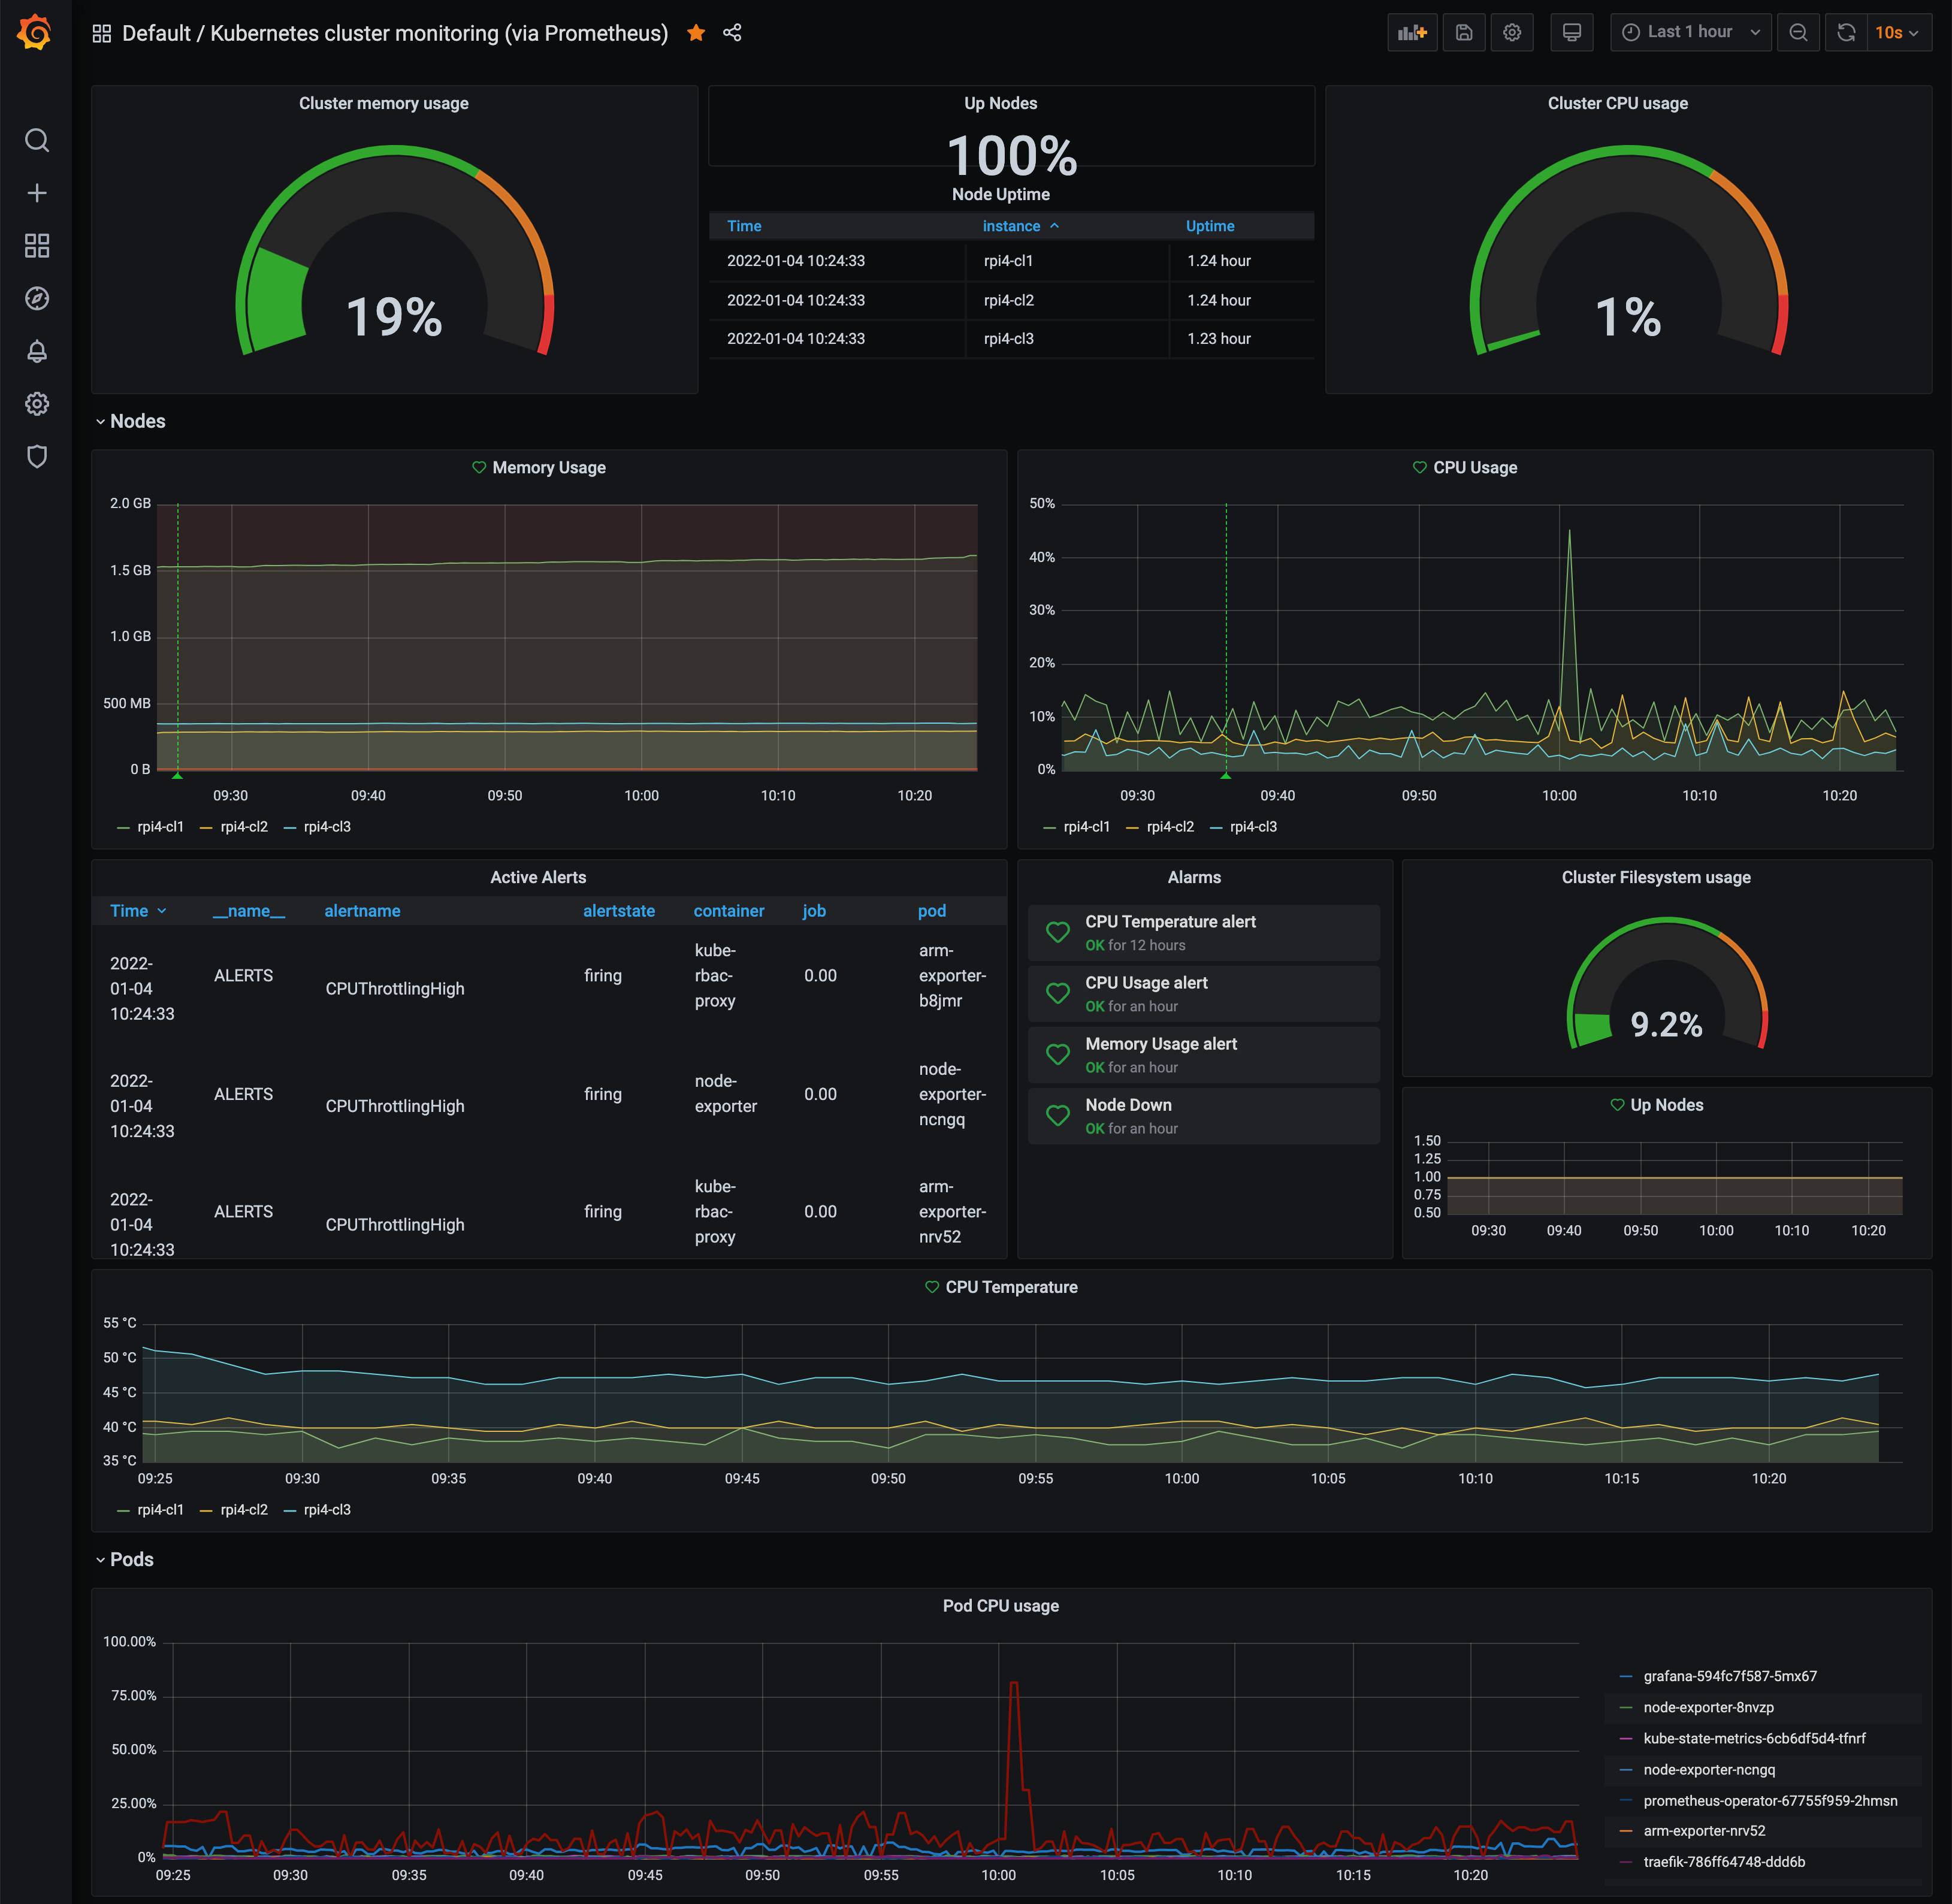
Task: Click the dashboard grid icon beside the title
Action: pos(102,33)
